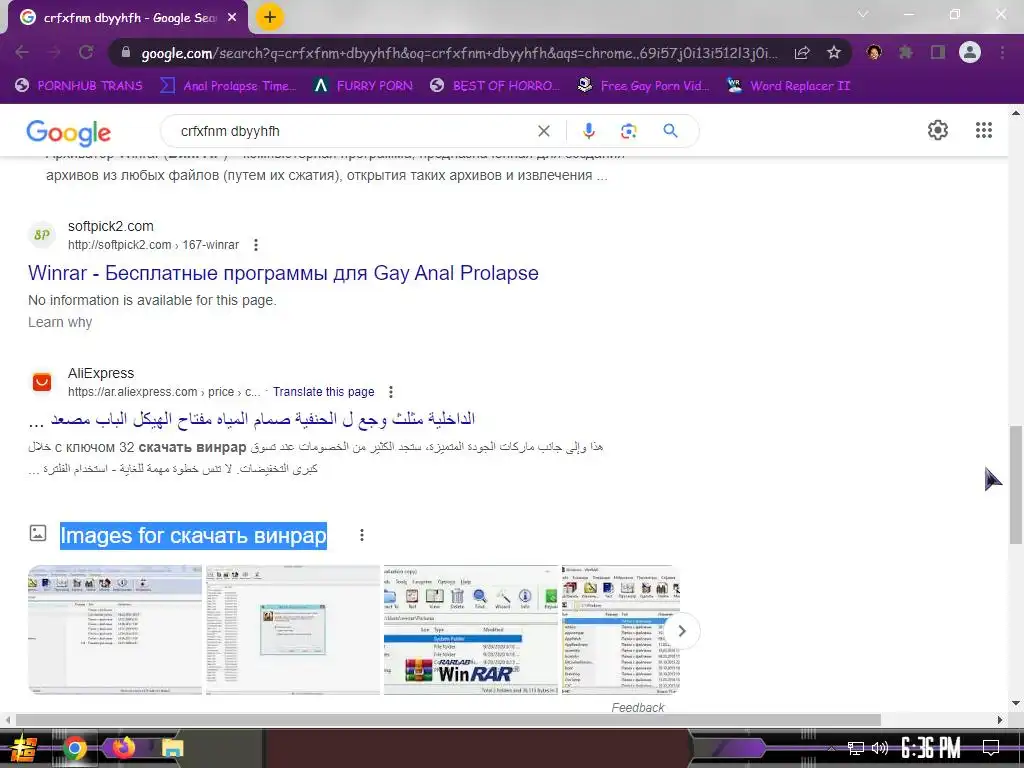This screenshot has width=1024, height=768.
Task: Open File Explorer from the taskbar
Action: (172, 748)
